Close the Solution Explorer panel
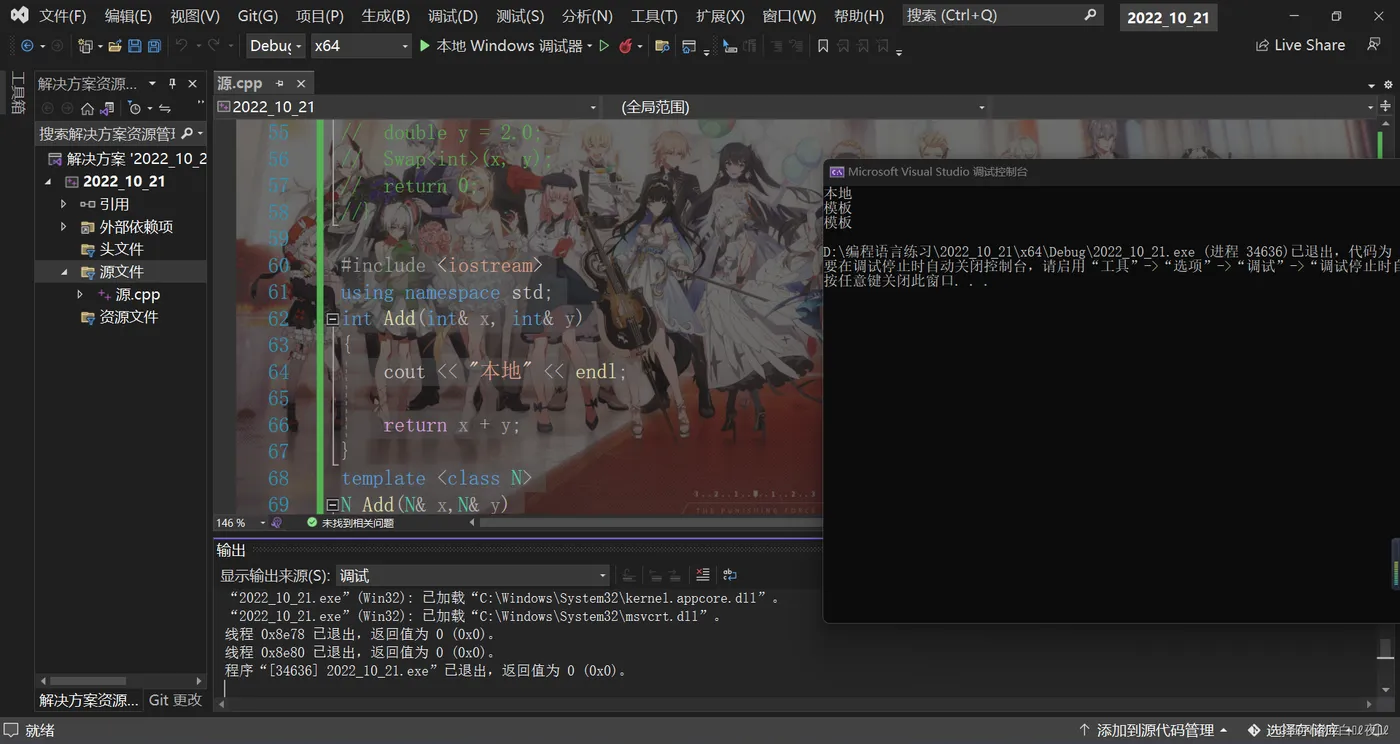The width and height of the screenshot is (1400, 744). (193, 83)
